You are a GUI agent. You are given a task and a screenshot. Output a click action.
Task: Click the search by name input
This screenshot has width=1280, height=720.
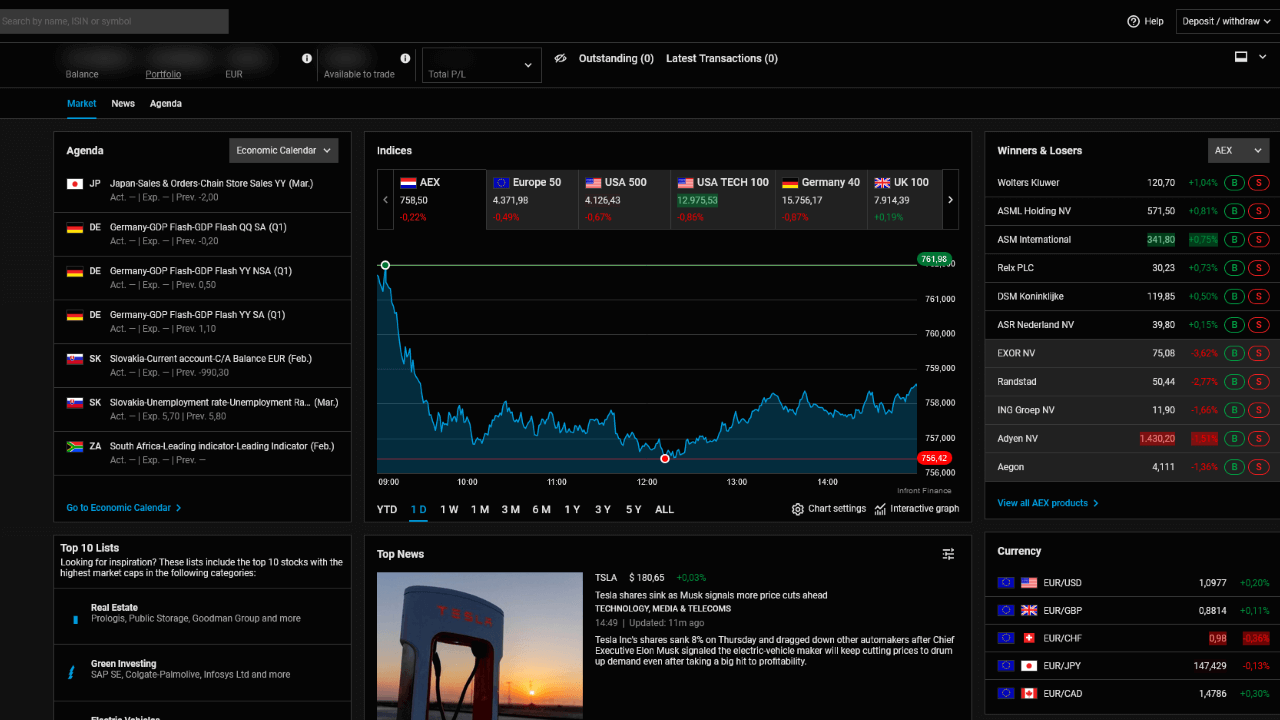click(x=114, y=21)
